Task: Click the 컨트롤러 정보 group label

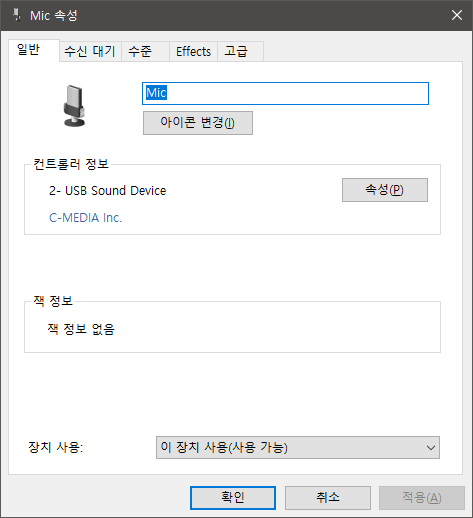Action: [x=71, y=164]
